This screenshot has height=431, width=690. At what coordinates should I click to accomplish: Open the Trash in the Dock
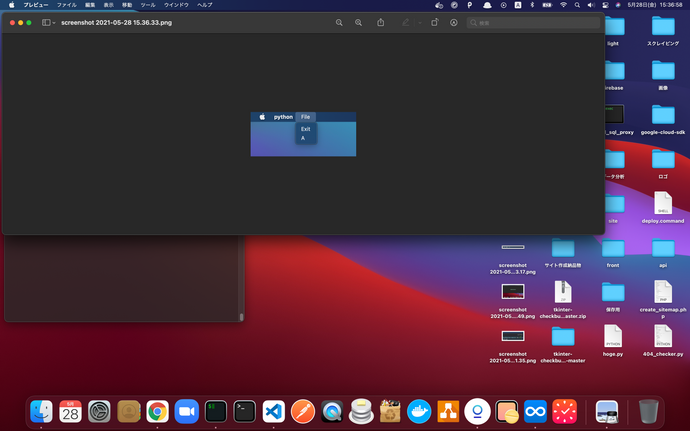(x=649, y=412)
